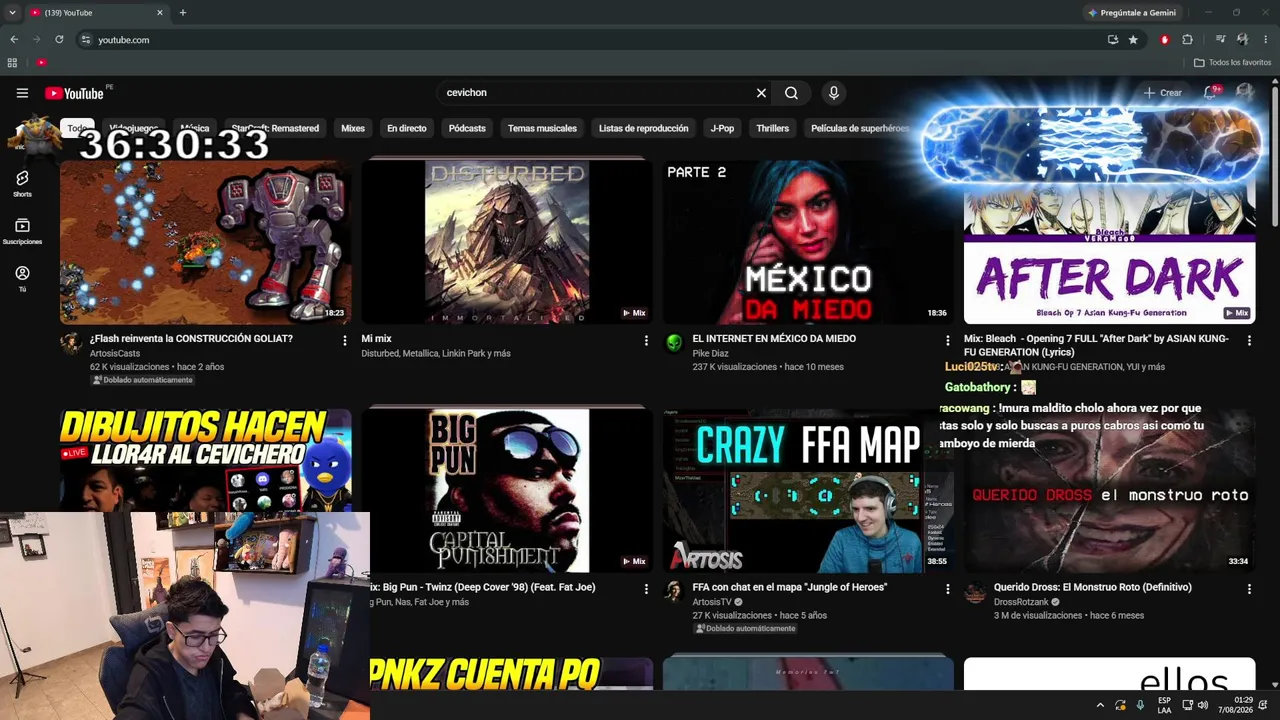Open the Chrome three-dot menu

click(1265, 40)
